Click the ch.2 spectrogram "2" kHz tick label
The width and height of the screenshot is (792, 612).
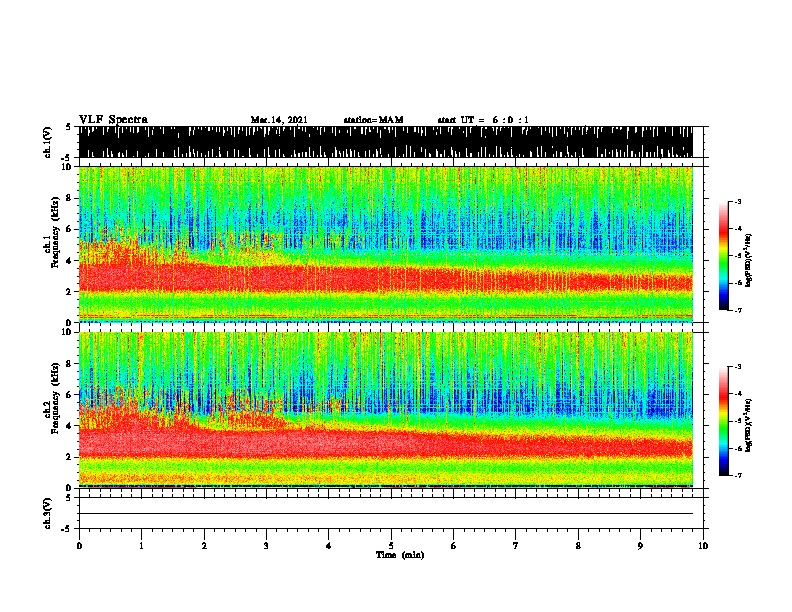pyautogui.click(x=70, y=457)
